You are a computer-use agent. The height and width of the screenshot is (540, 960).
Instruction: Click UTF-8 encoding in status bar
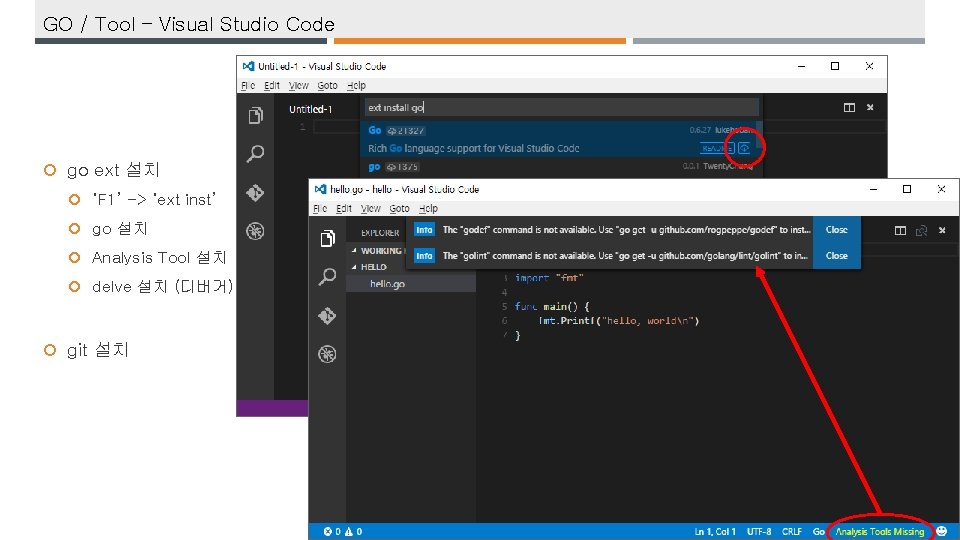(759, 531)
